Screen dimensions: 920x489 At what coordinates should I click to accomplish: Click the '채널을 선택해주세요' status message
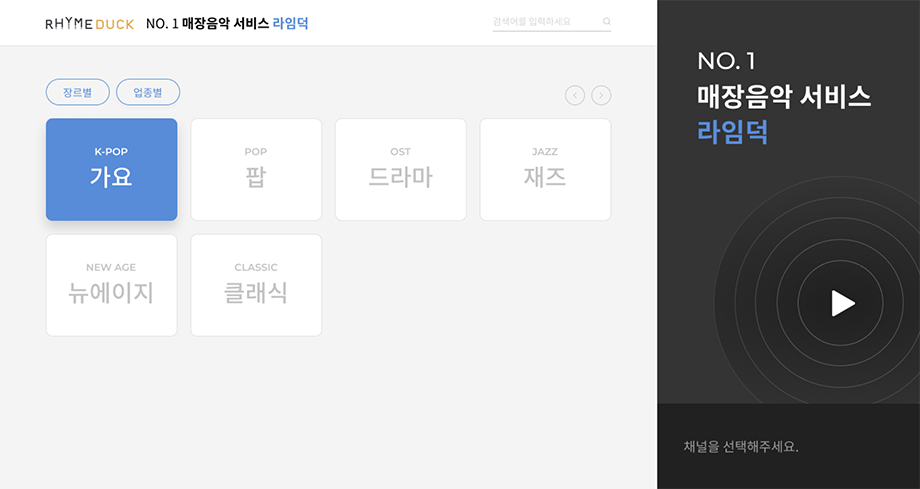click(x=741, y=446)
